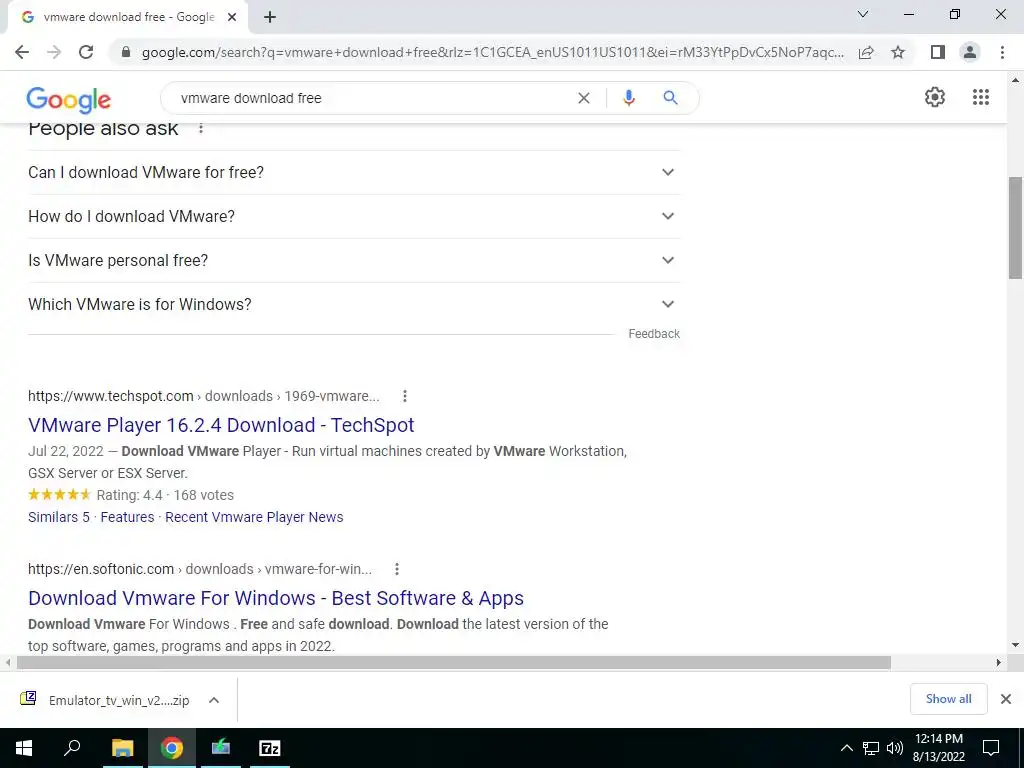Open Chrome profile avatar

click(x=970, y=52)
